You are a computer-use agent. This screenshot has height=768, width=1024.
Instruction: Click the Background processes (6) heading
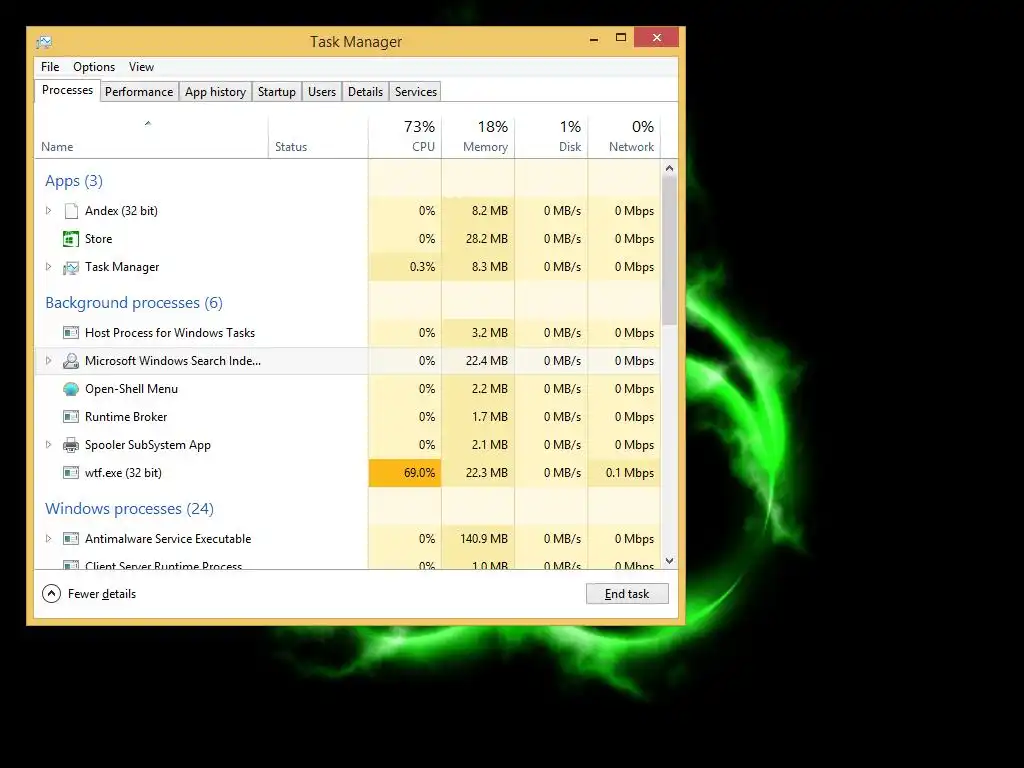[x=134, y=303]
